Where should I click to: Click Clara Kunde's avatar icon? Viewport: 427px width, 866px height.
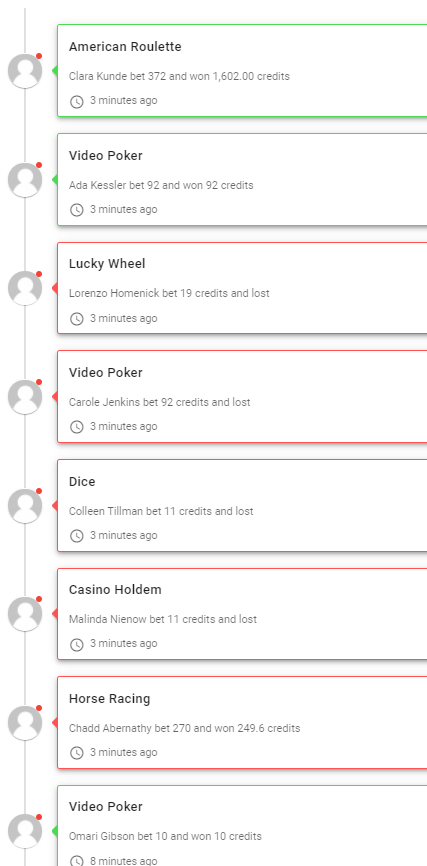pos(25,71)
